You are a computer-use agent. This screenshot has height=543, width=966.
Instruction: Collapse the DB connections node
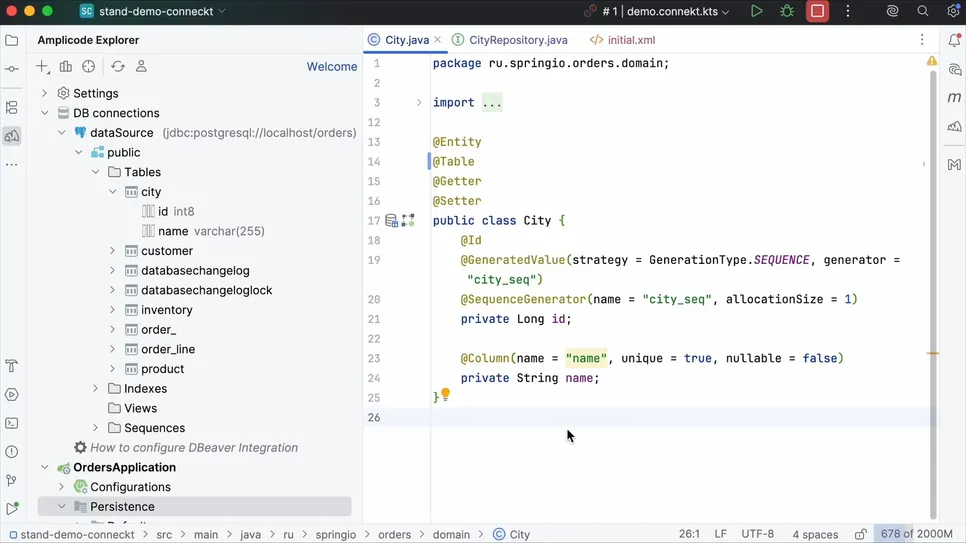44,113
